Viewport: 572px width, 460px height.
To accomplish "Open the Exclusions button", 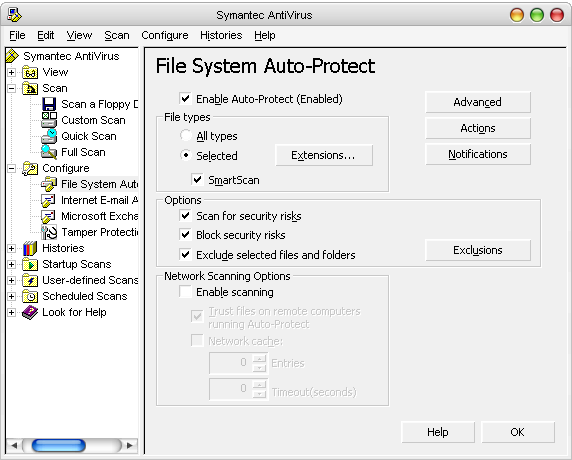I will (478, 250).
